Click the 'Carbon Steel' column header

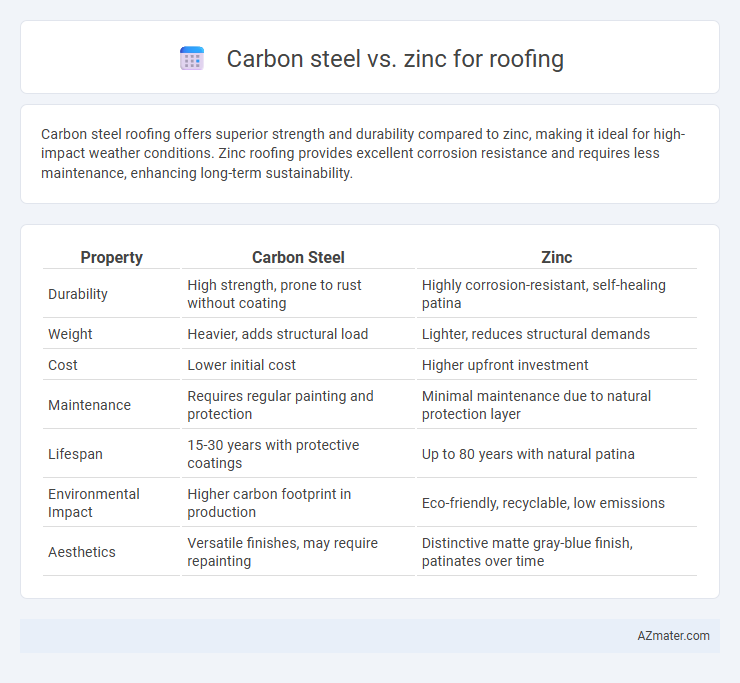pyautogui.click(x=298, y=257)
